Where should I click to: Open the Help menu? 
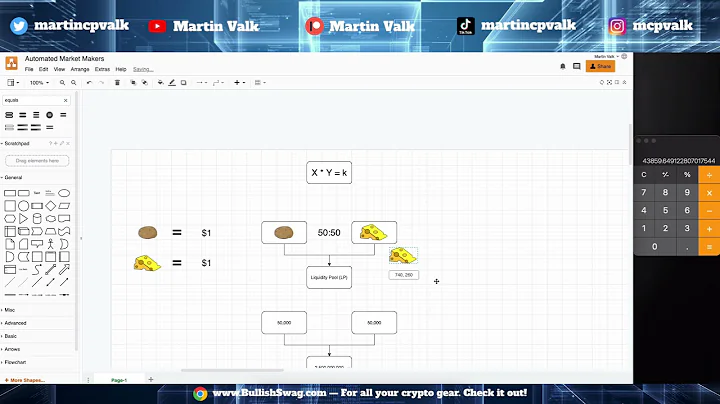pos(121,69)
